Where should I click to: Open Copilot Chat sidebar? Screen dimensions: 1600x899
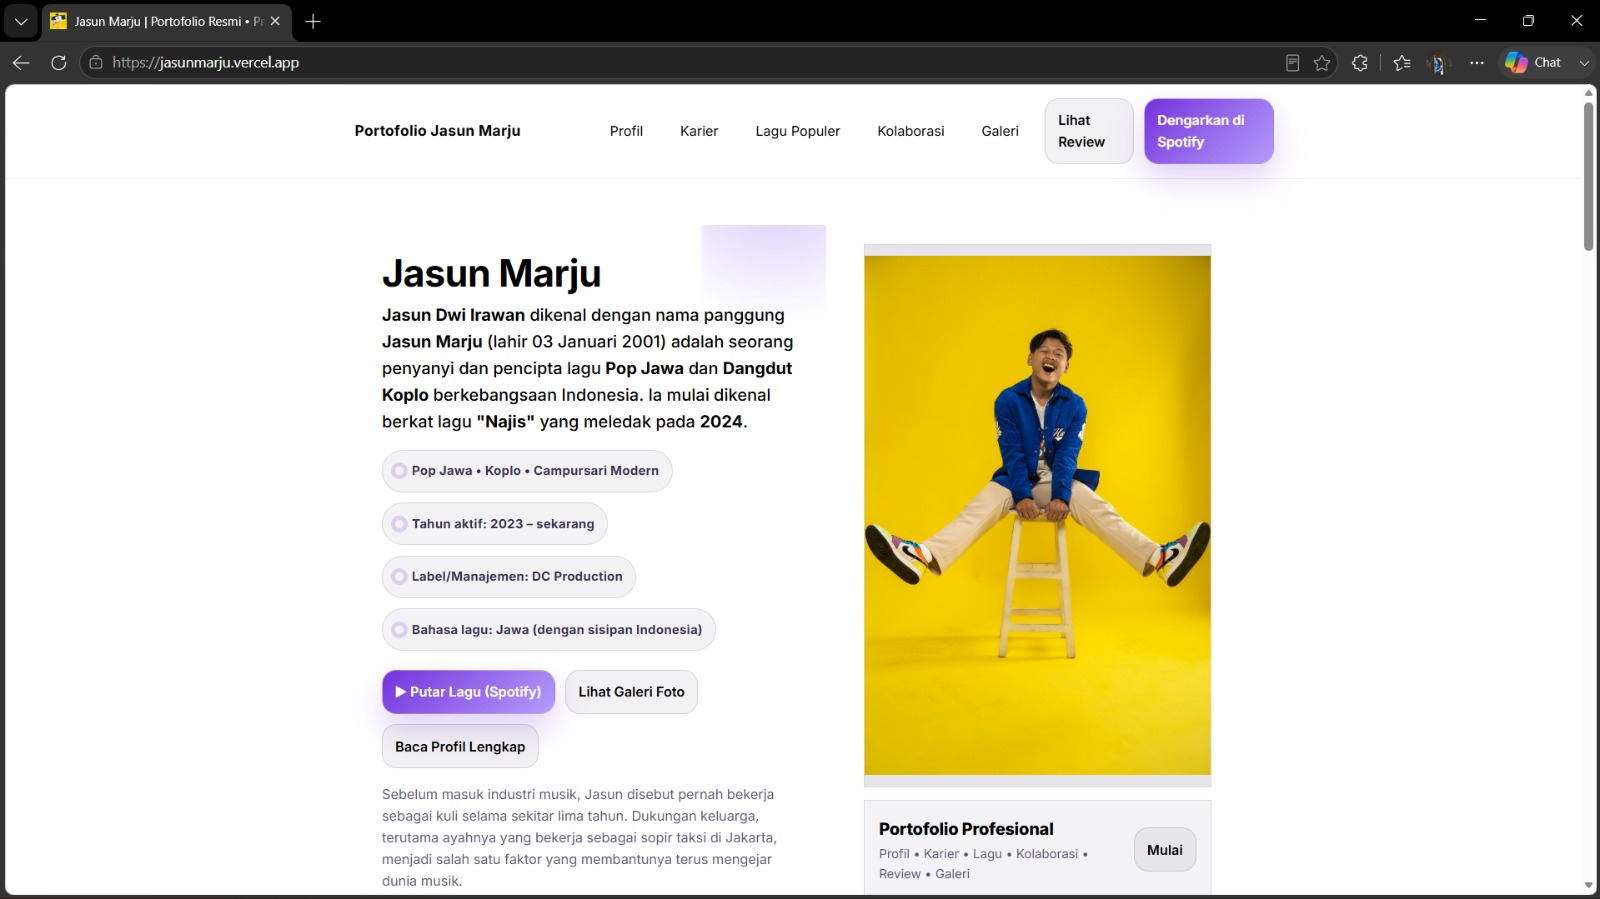point(1534,62)
